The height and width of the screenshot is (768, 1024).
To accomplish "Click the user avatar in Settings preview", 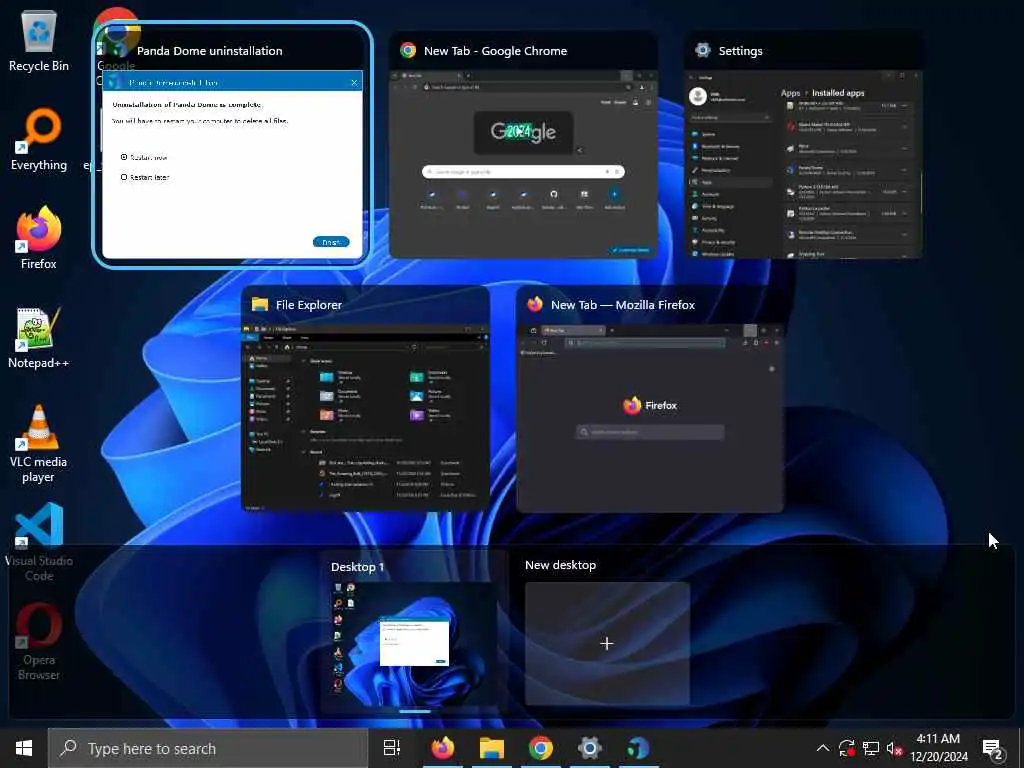I will (697, 97).
